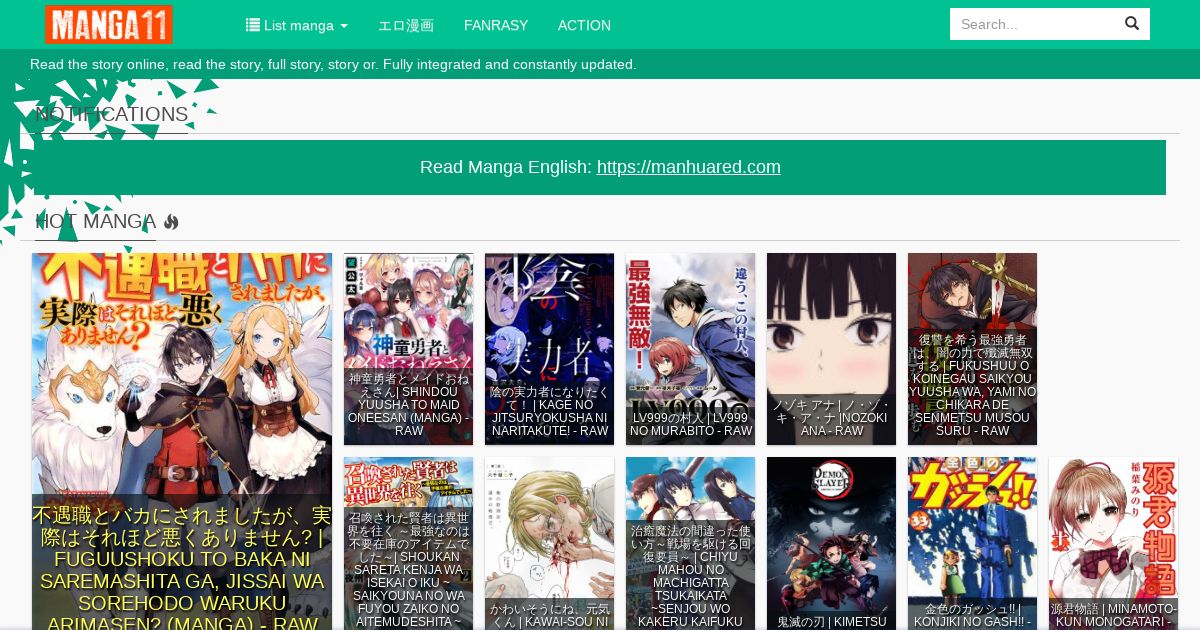Open Shoukan Sareta Kenja wa Isekai manga
Image resolution: width=1200 pixels, height=630 pixels.
[x=408, y=543]
